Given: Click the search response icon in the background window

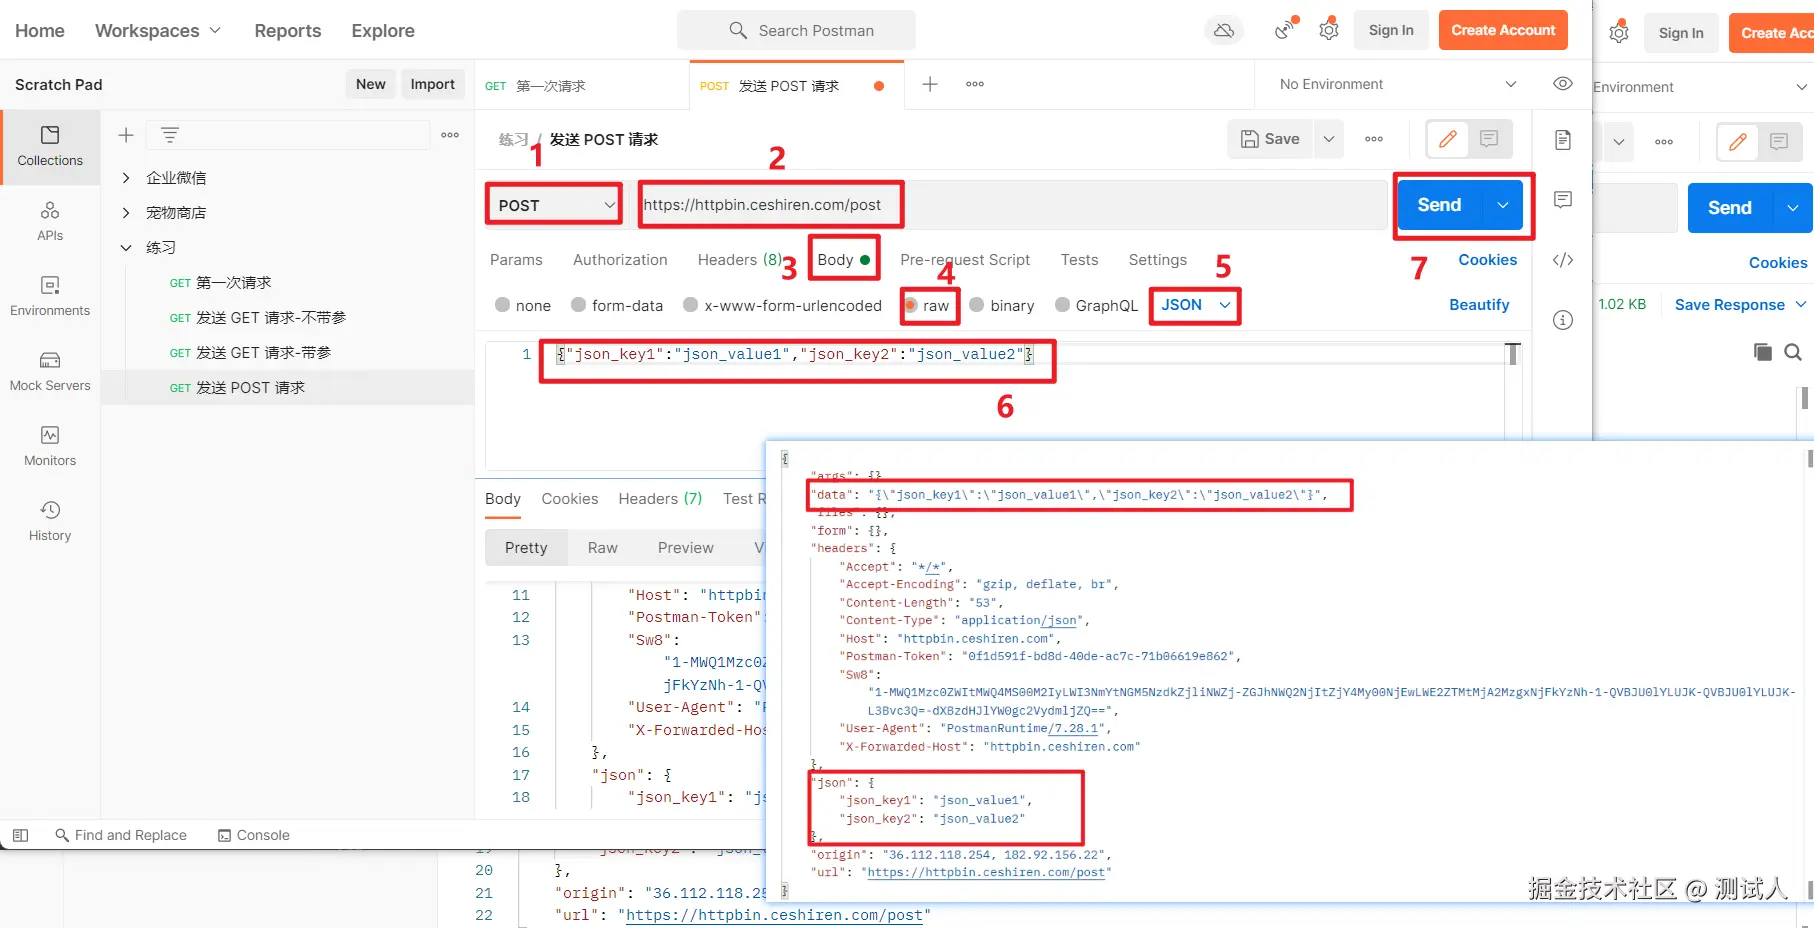Looking at the screenshot, I should coord(1793,352).
